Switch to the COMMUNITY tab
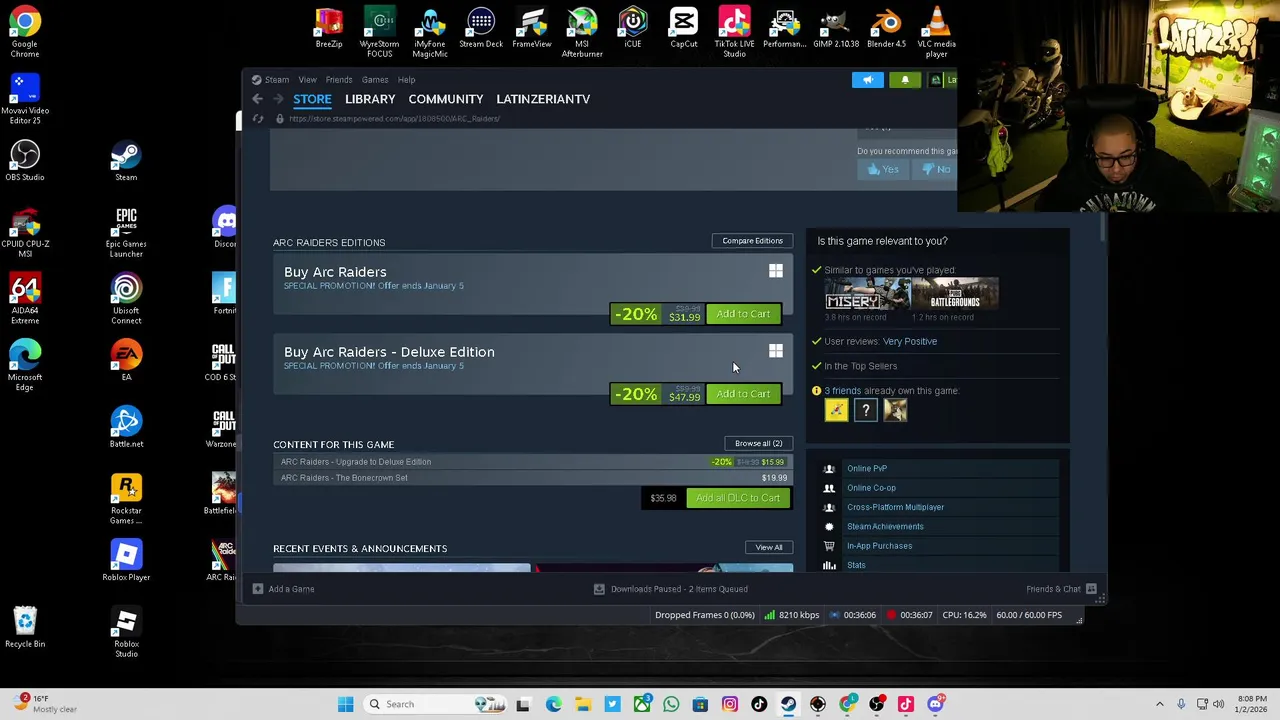The image size is (1280, 720). 446,99
